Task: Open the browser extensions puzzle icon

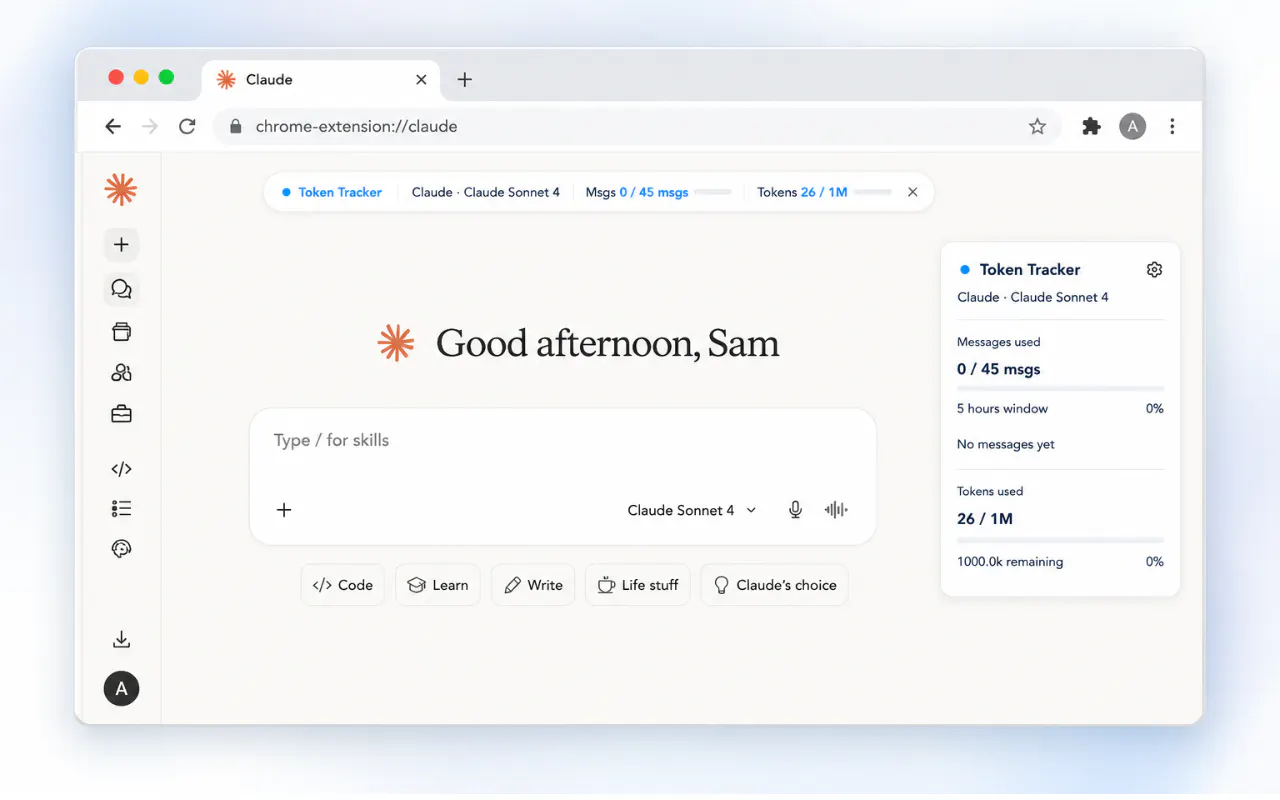Action: click(1091, 126)
